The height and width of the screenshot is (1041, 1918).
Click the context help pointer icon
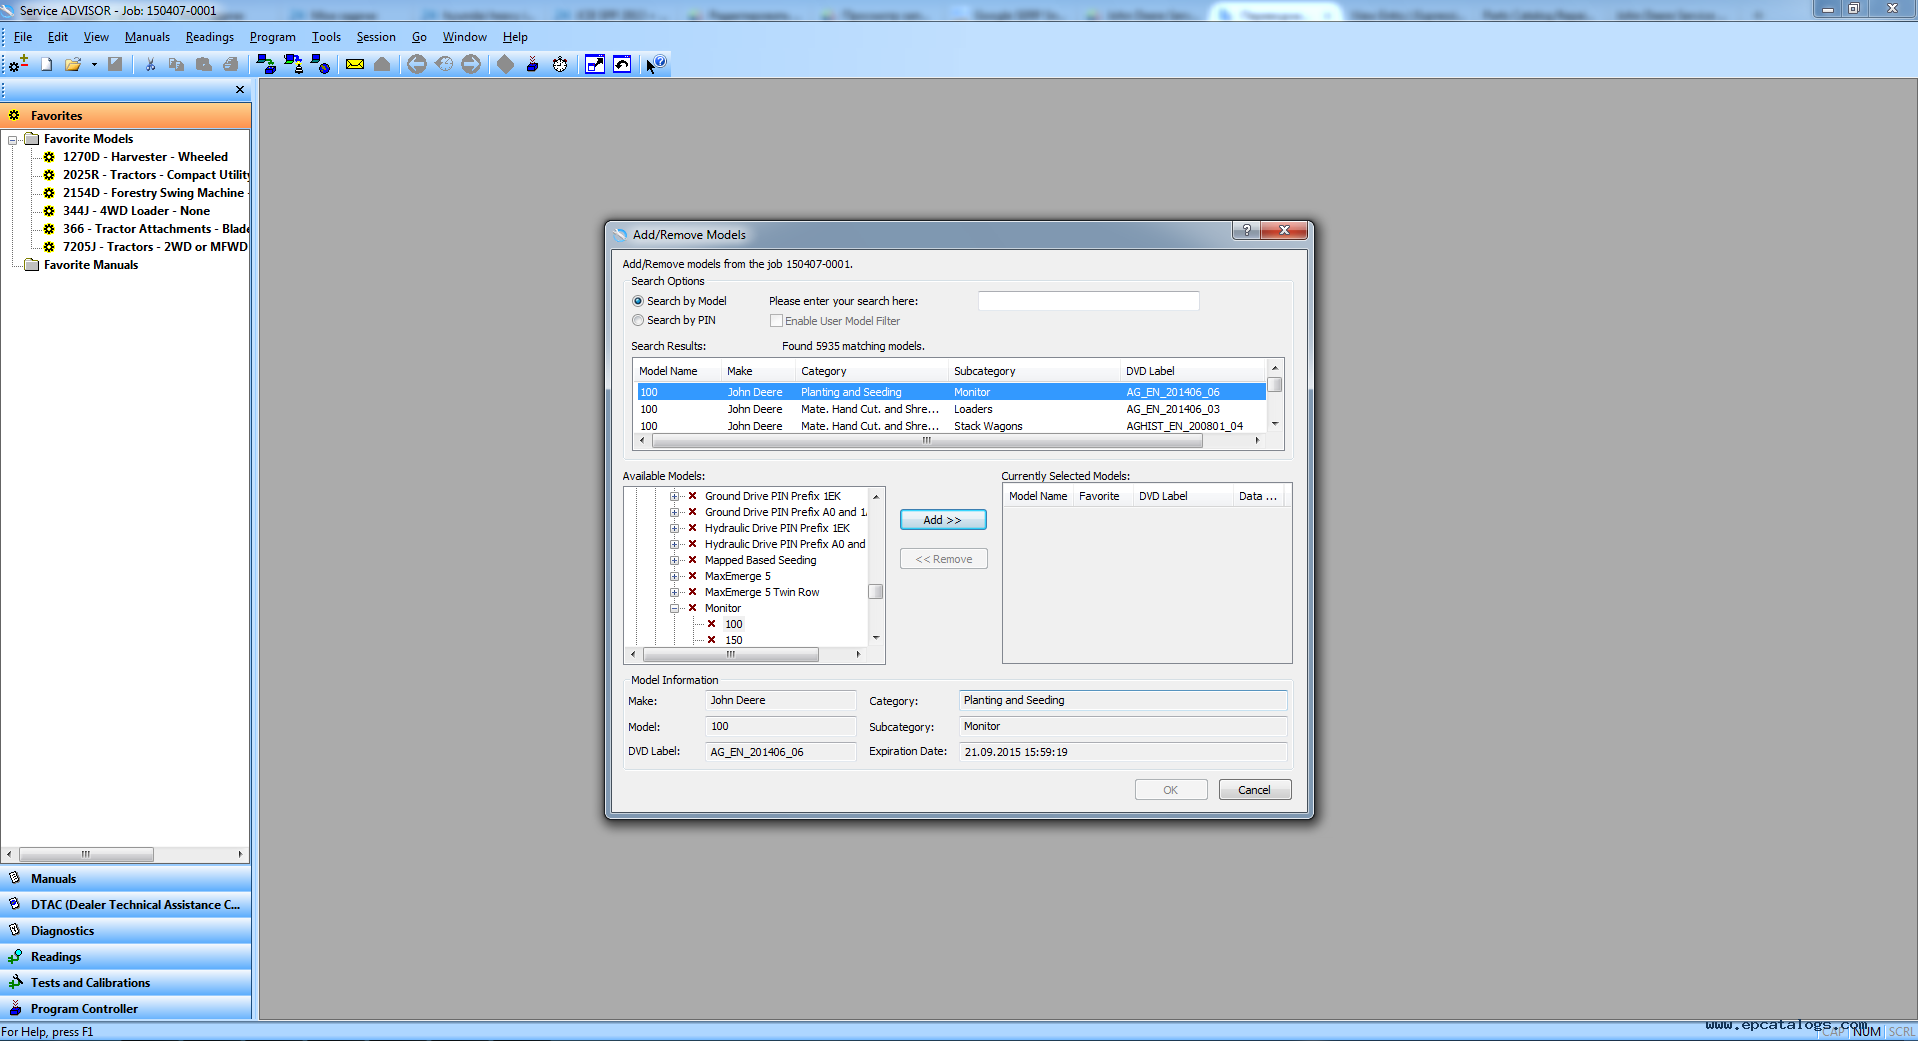655,64
